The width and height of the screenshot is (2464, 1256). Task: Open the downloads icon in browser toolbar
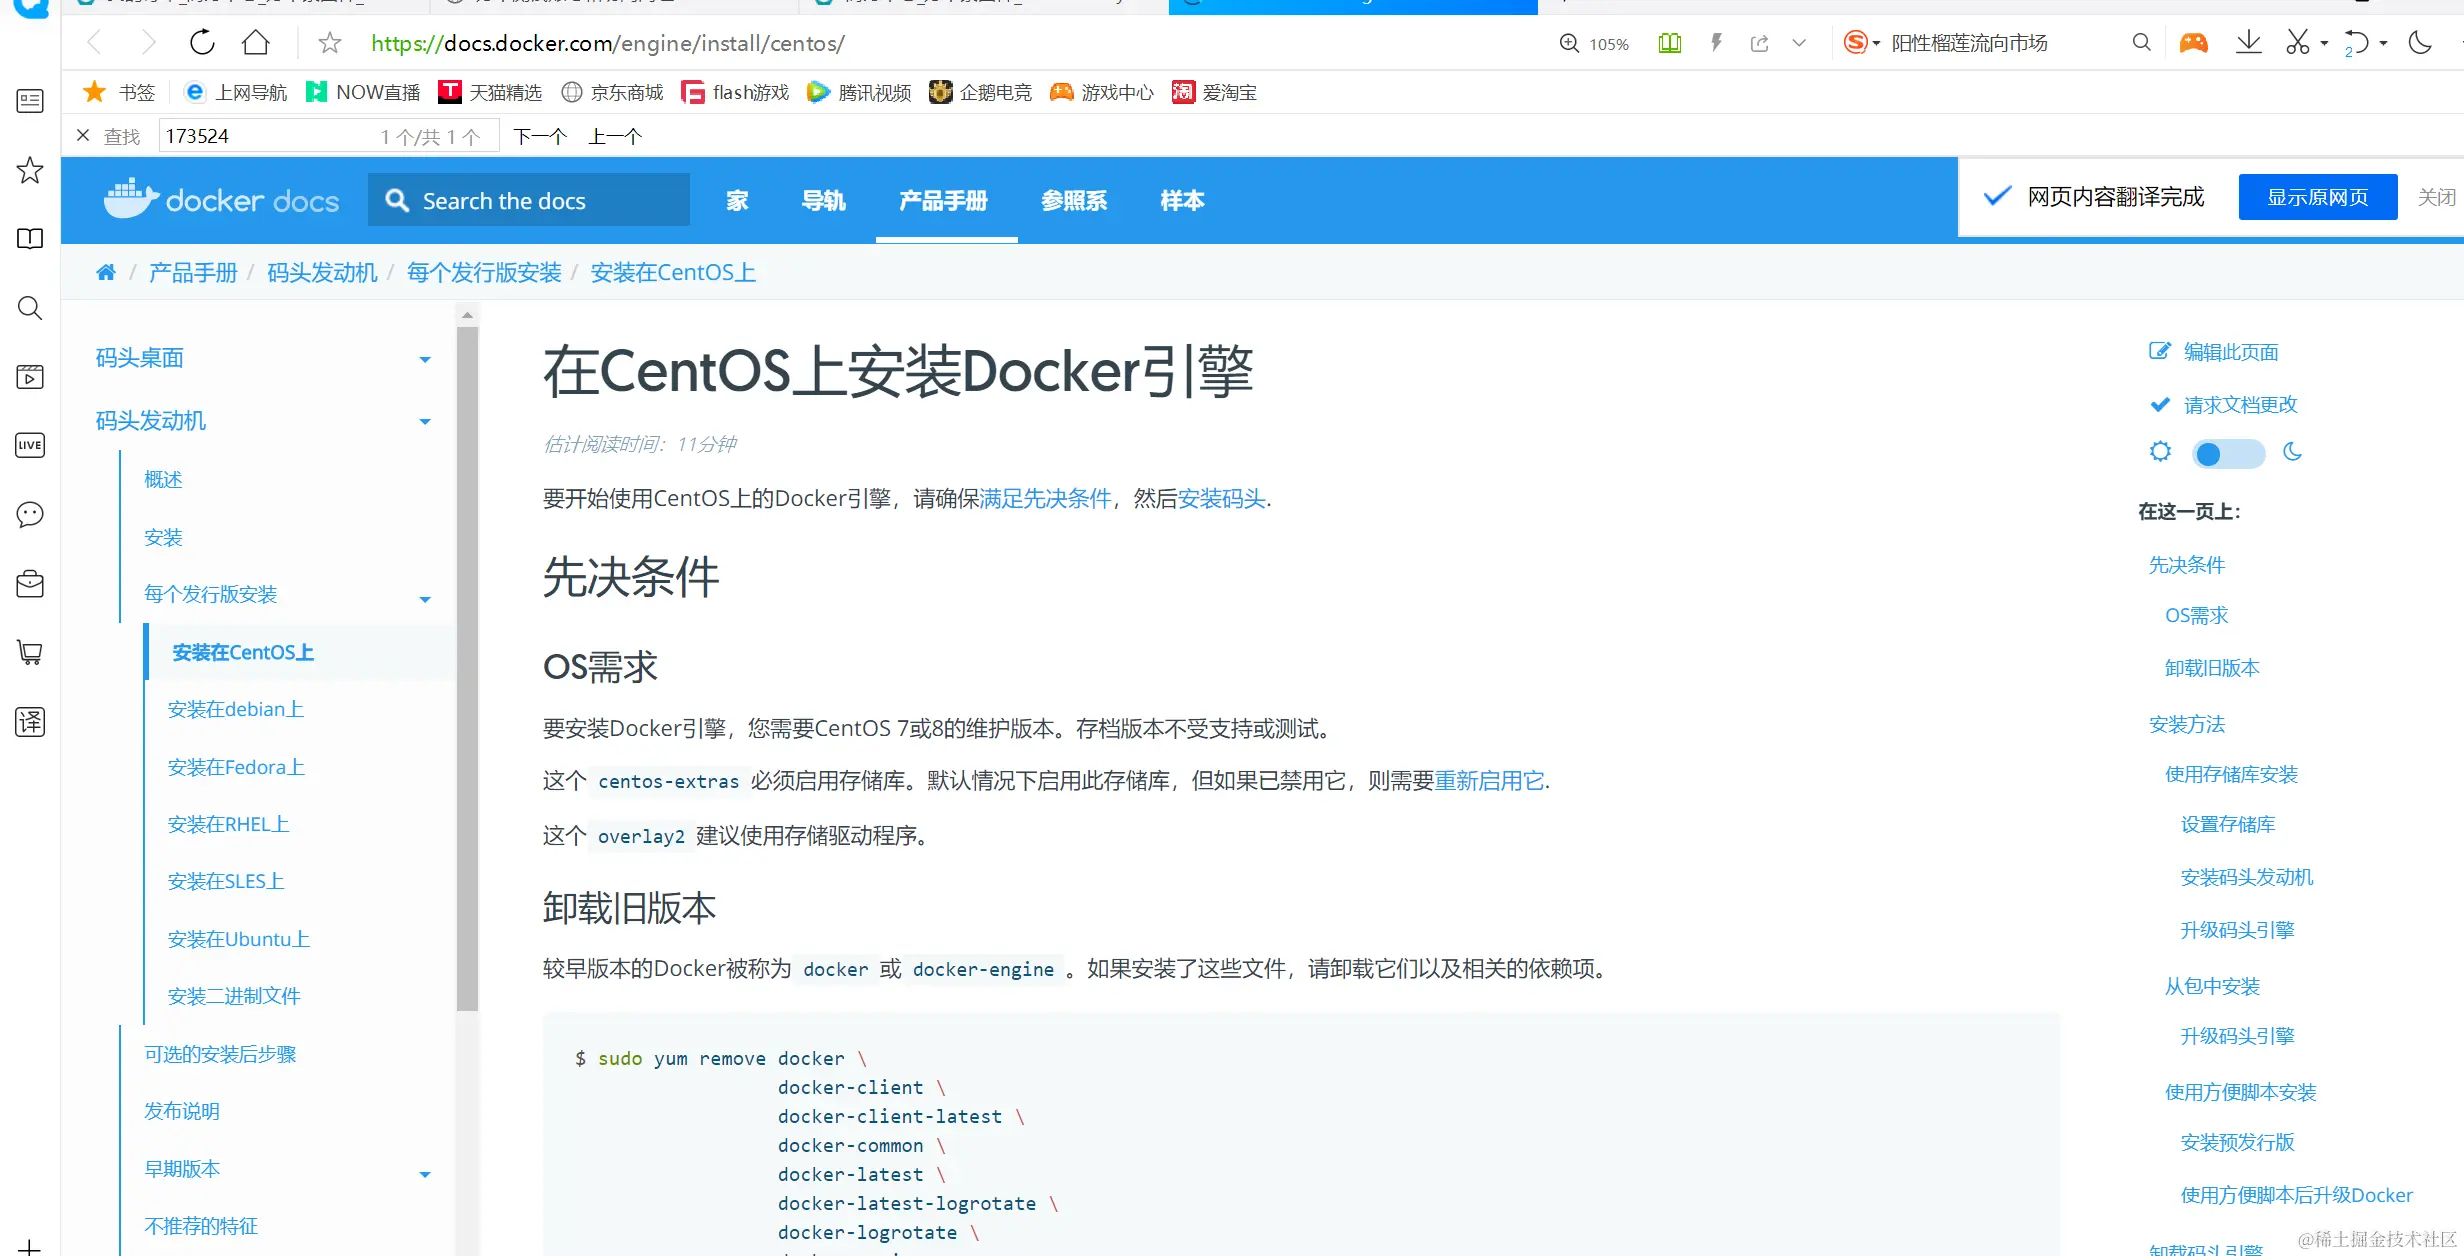(x=2248, y=42)
